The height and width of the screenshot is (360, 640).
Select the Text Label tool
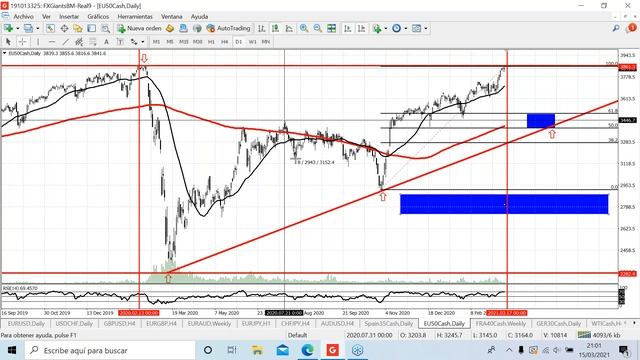point(120,42)
